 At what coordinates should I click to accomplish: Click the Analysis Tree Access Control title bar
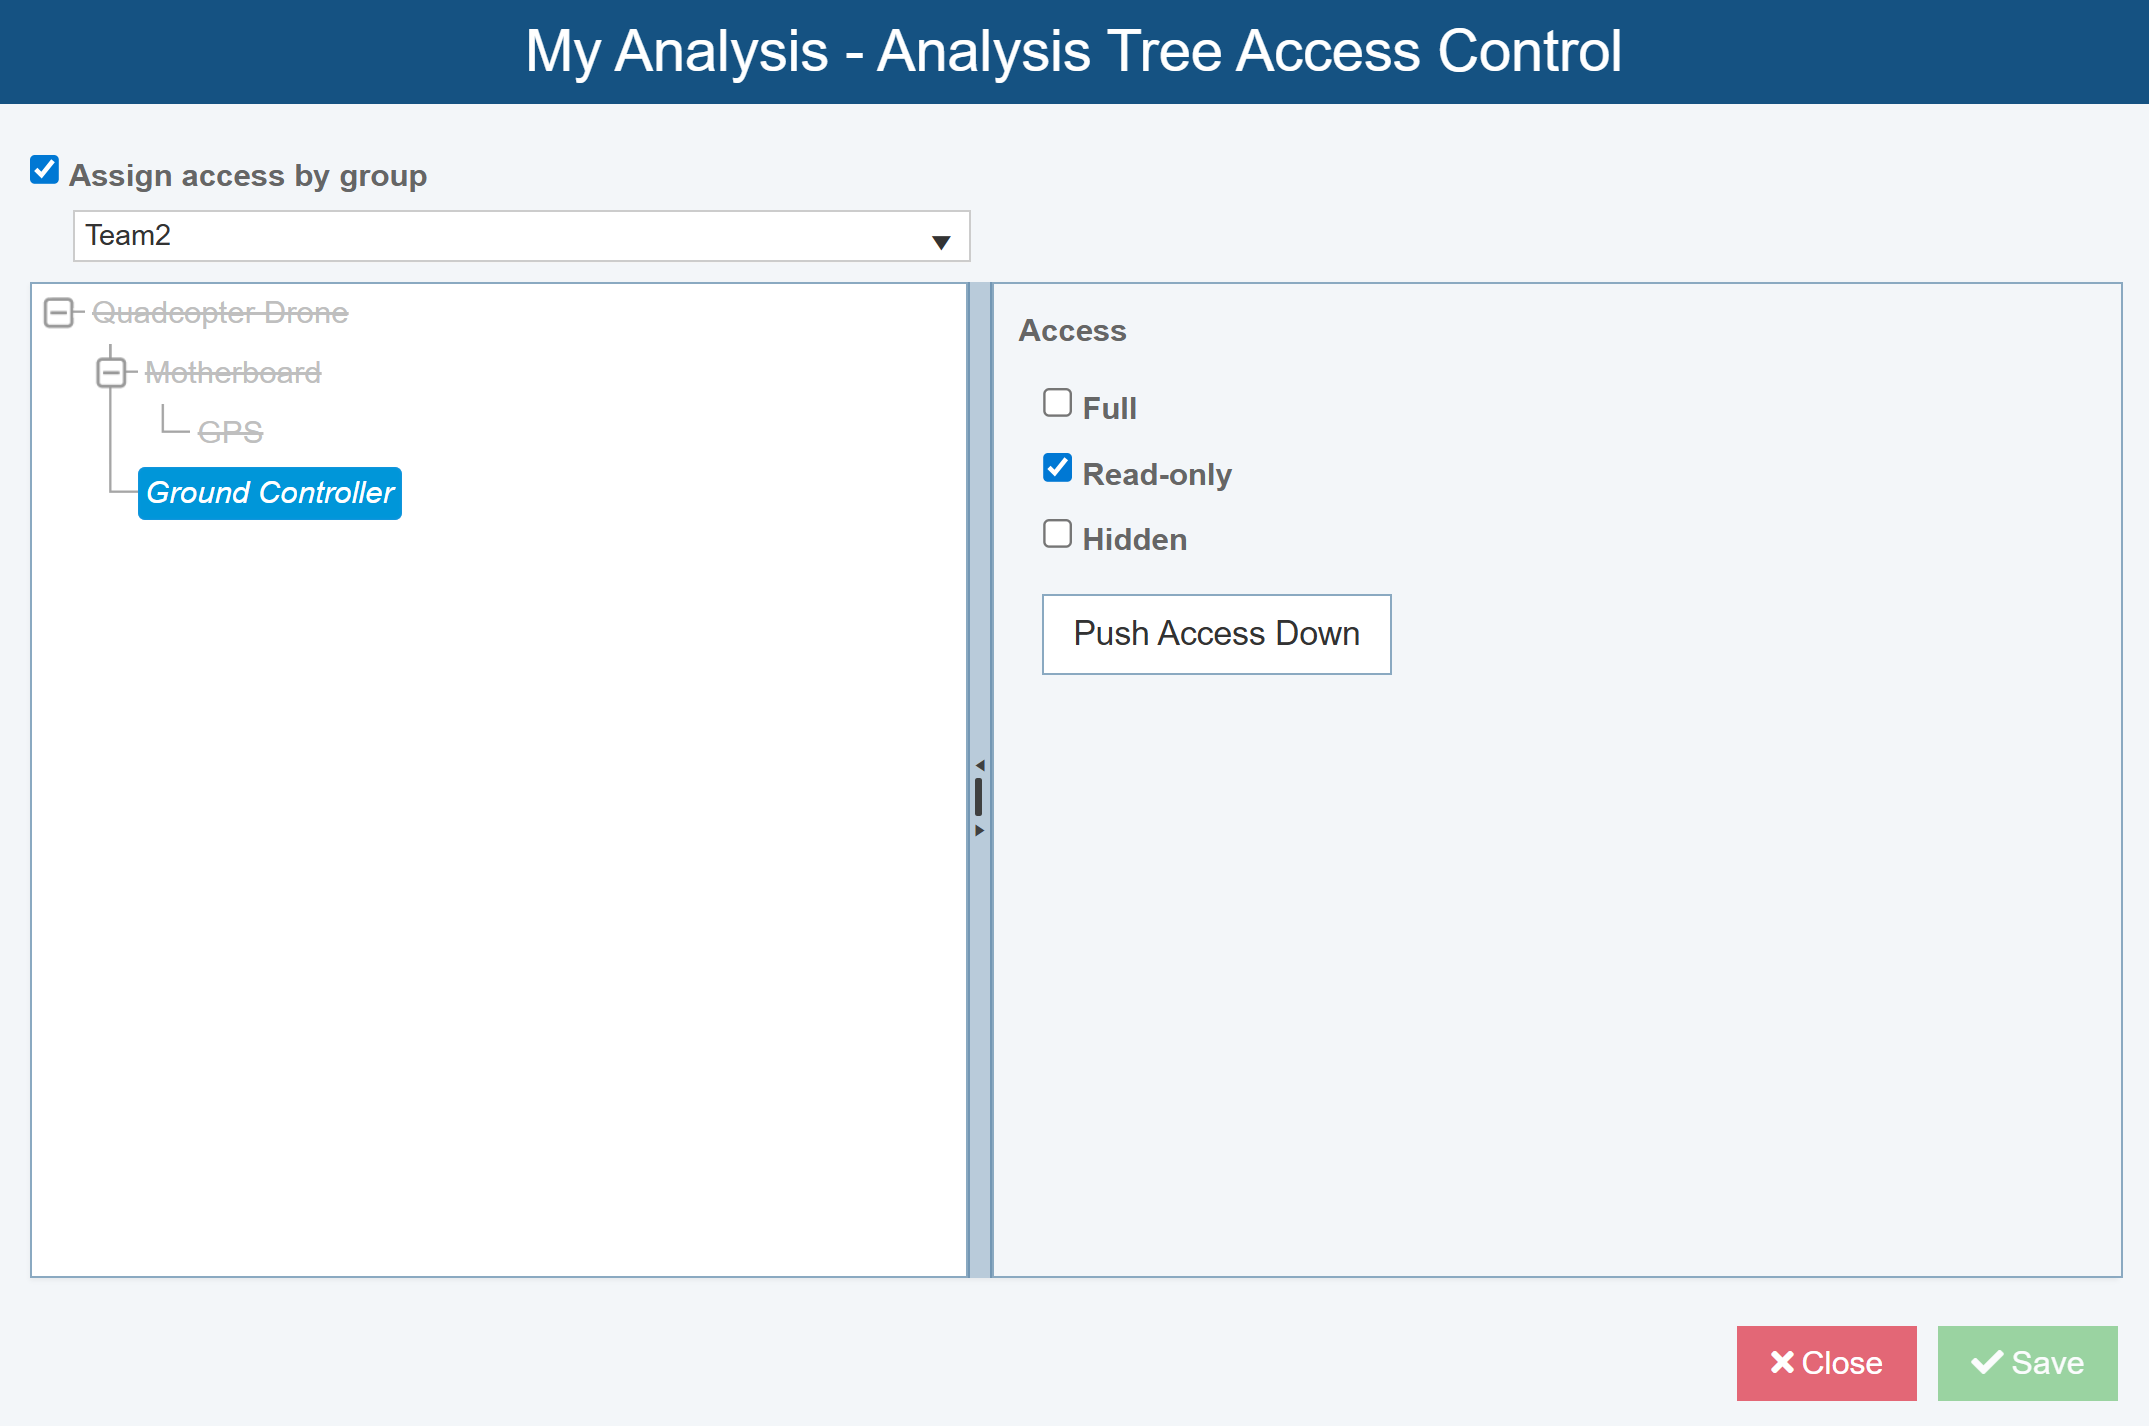coord(1074,51)
